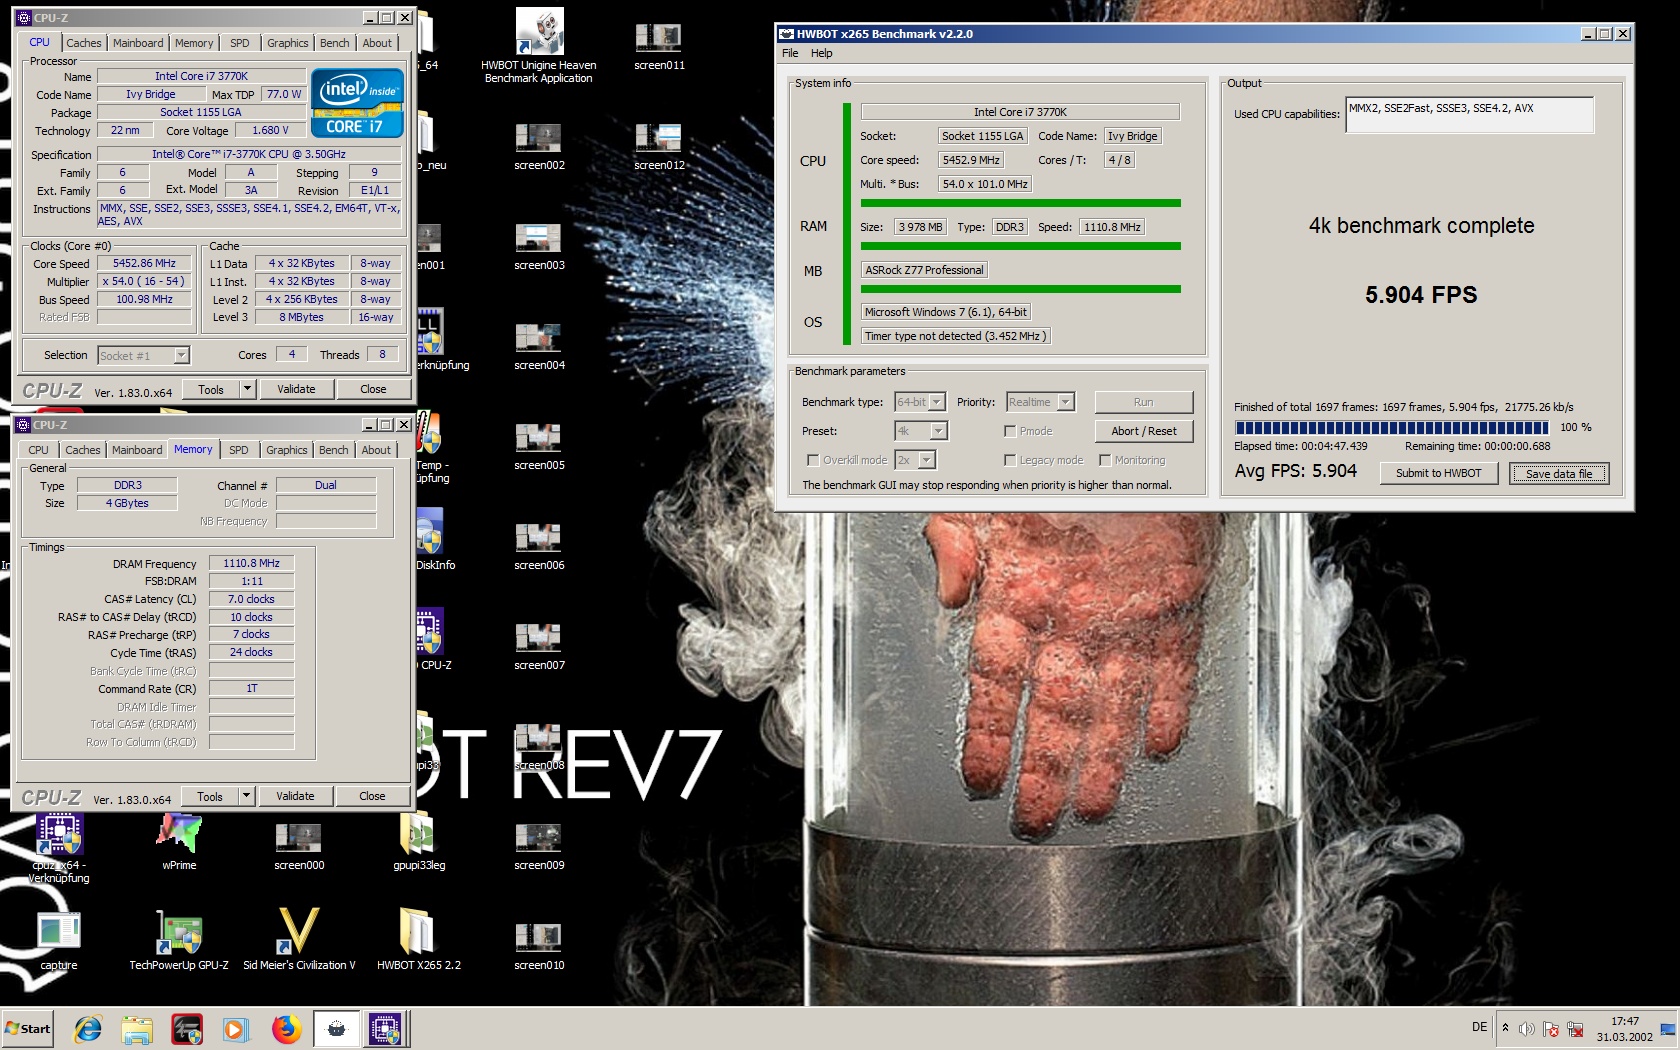This screenshot has width=1680, height=1050.
Task: Open Priority Realtime dropdown
Action: coord(1040,402)
